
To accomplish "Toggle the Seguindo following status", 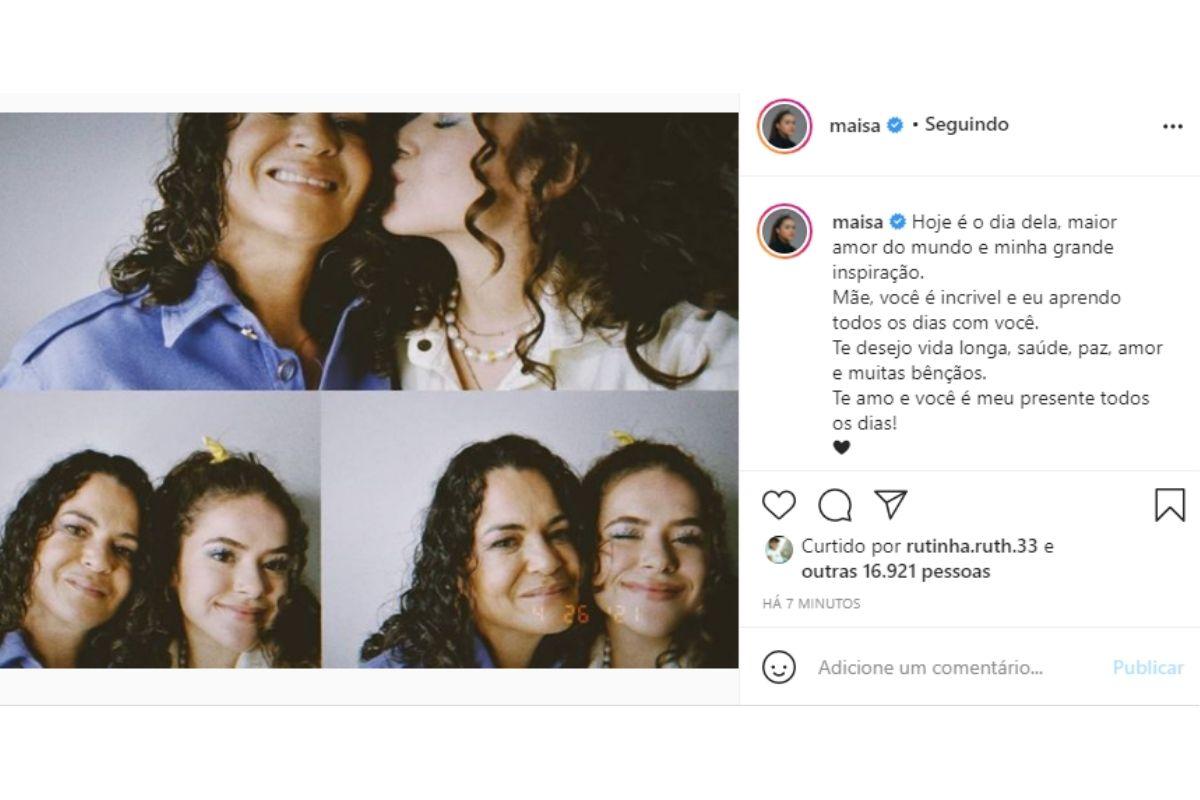I will (966, 125).
